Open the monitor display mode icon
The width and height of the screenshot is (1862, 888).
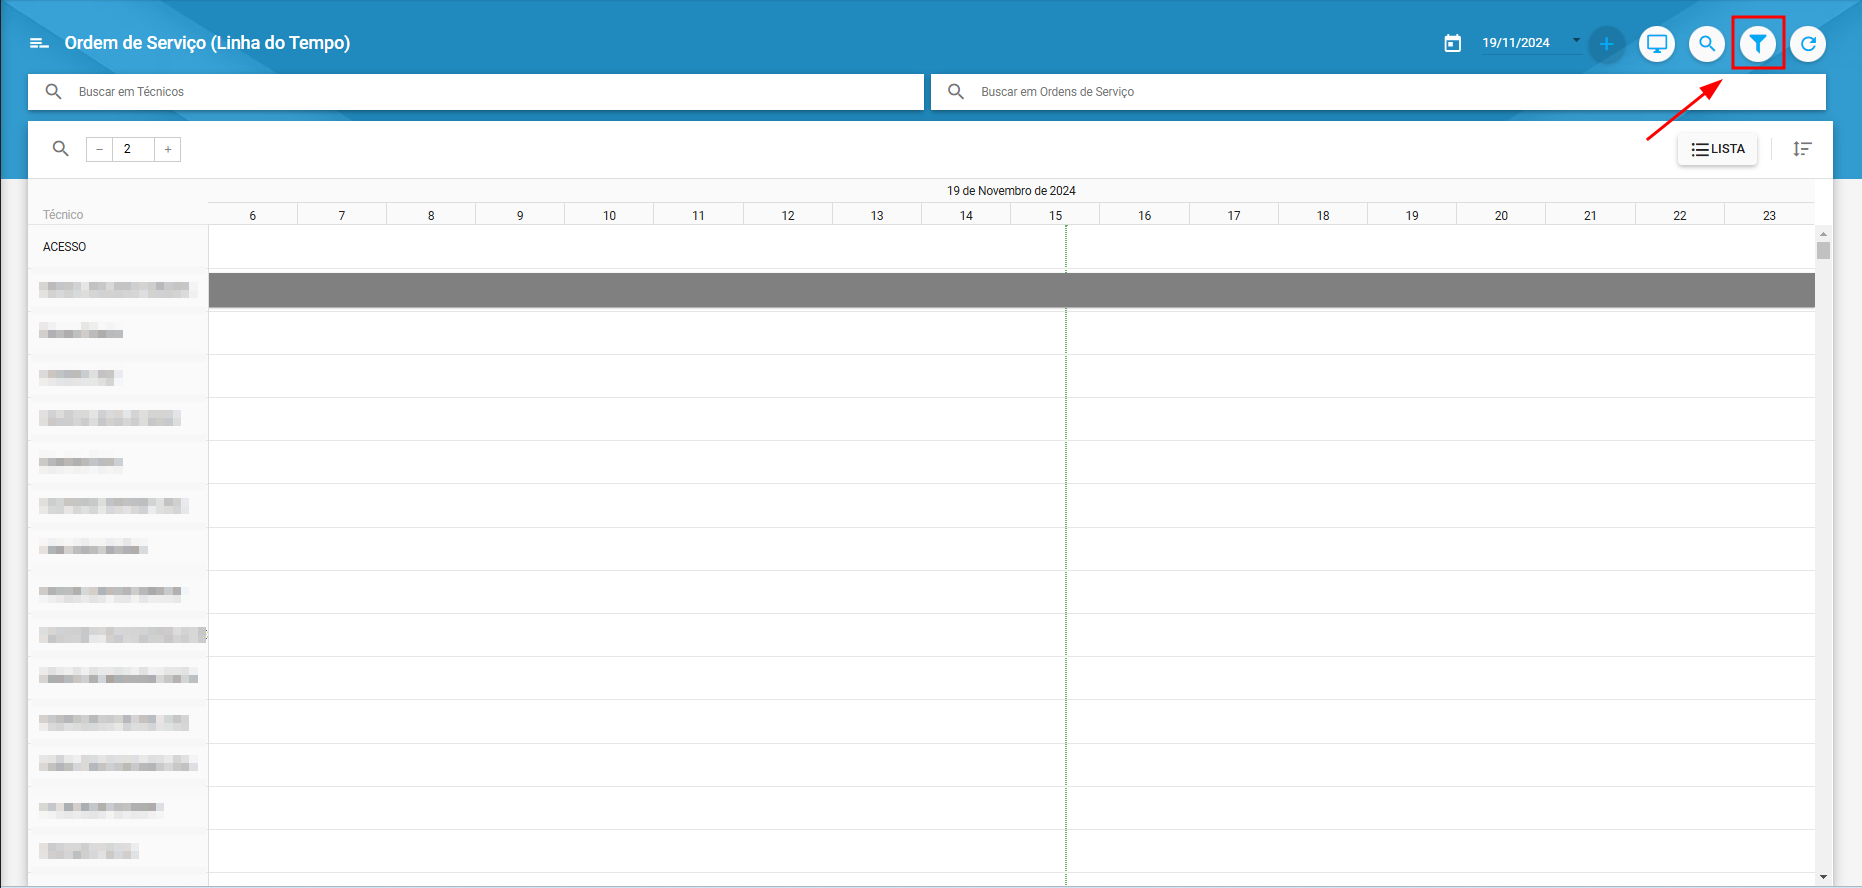coord(1657,44)
